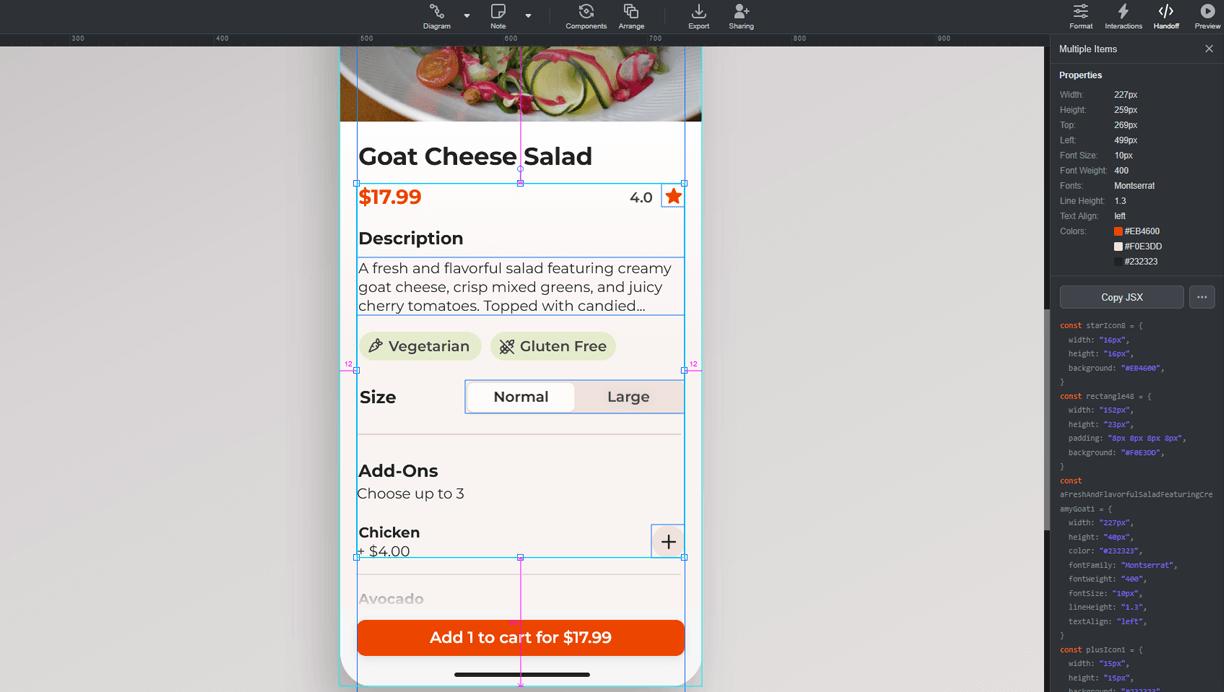Open the Format panel
This screenshot has width=1224, height=692.
[1080, 15]
